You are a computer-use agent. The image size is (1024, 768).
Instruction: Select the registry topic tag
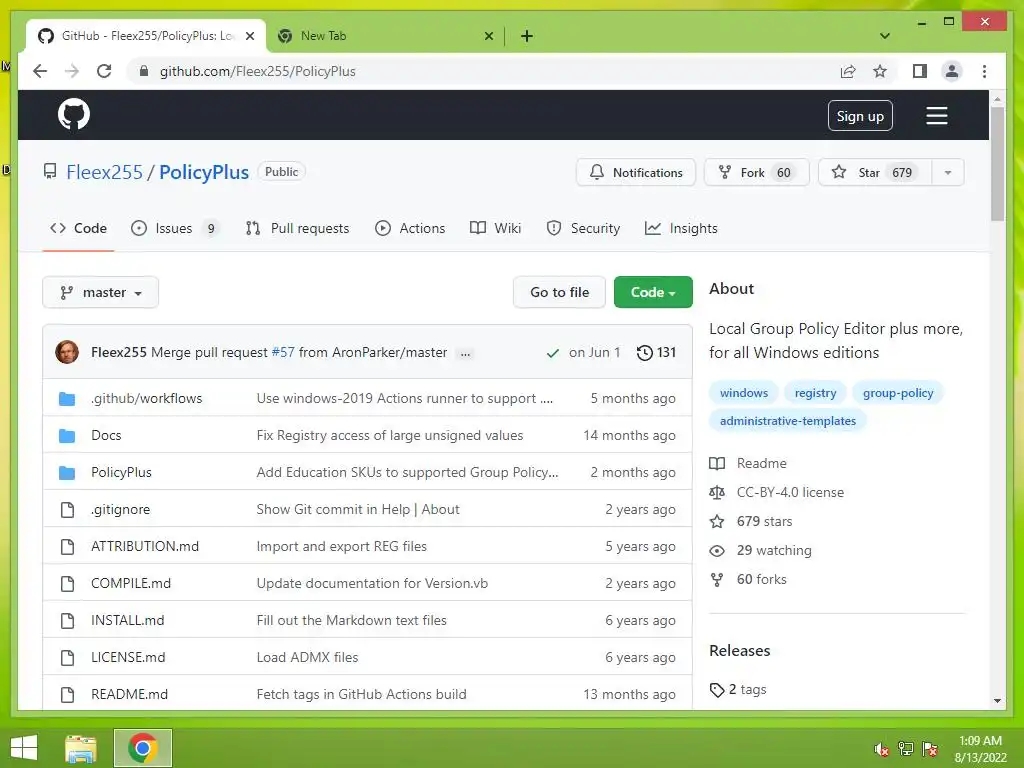coord(815,393)
